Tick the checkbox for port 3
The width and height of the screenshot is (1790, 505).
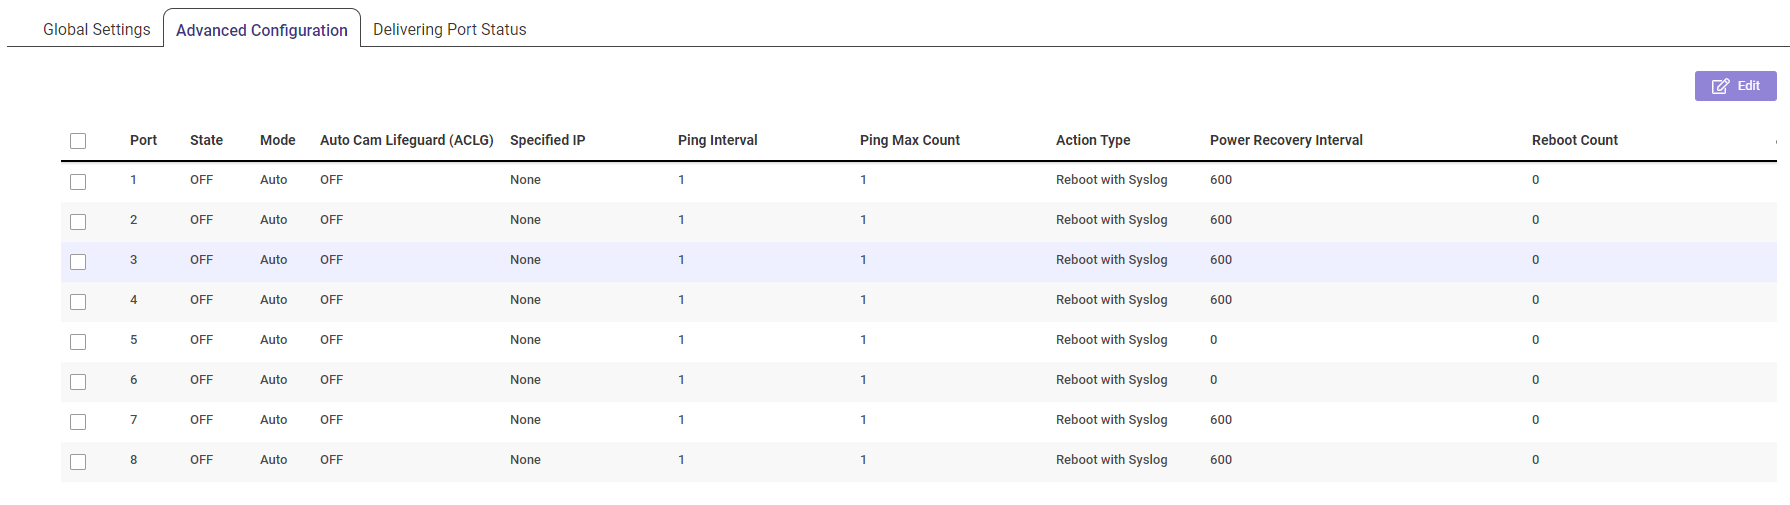pyautogui.click(x=78, y=262)
